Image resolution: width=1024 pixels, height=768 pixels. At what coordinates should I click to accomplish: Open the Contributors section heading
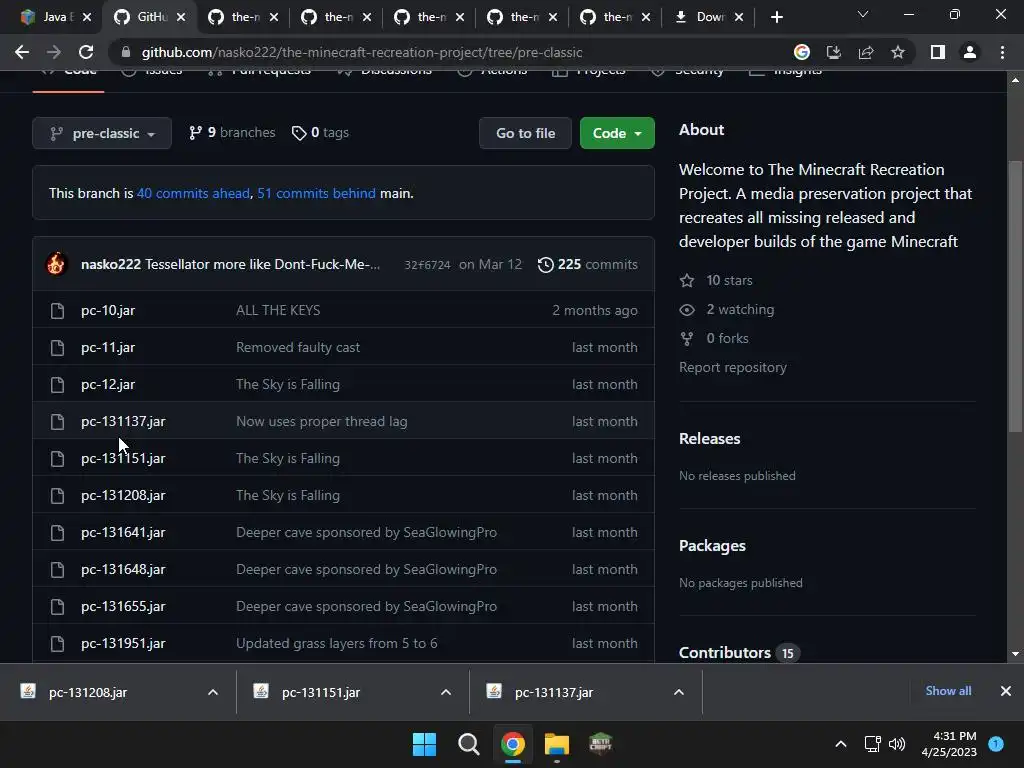pyautogui.click(x=725, y=653)
